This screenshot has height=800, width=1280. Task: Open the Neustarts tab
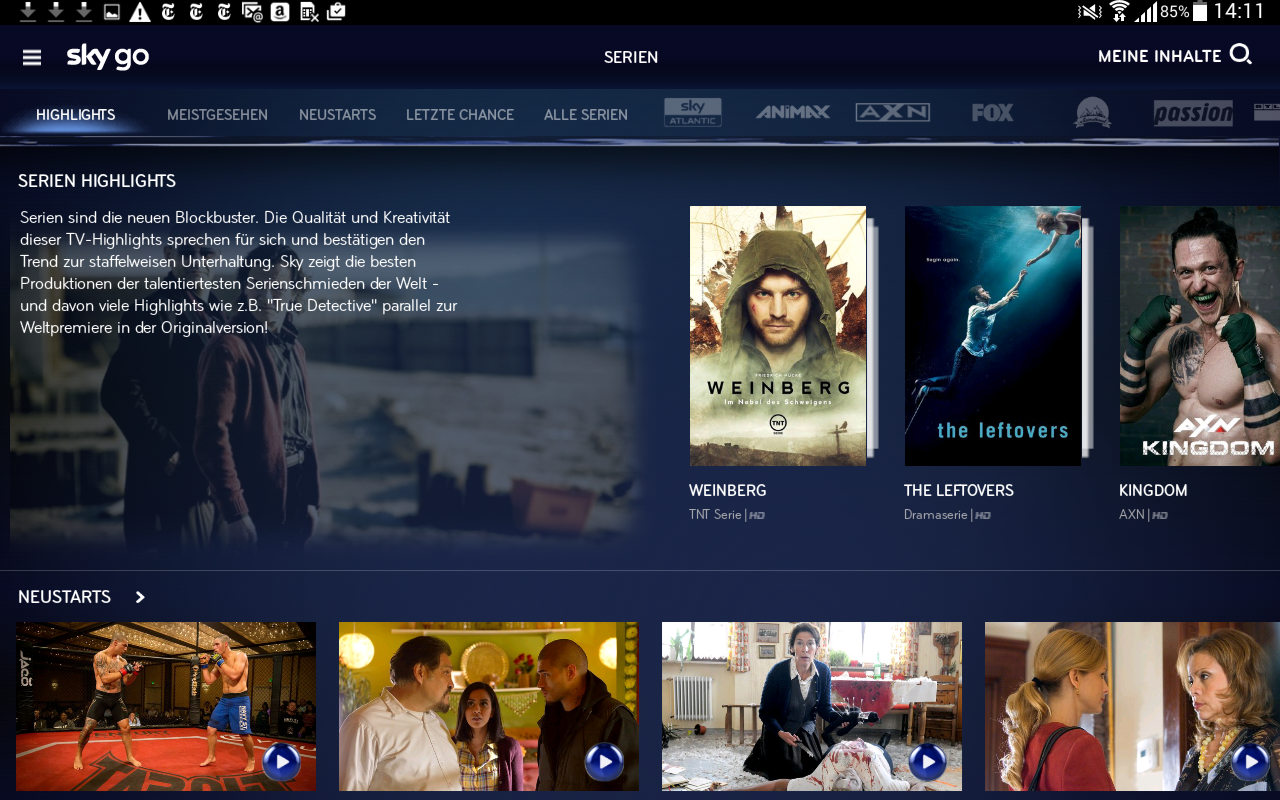pyautogui.click(x=337, y=115)
